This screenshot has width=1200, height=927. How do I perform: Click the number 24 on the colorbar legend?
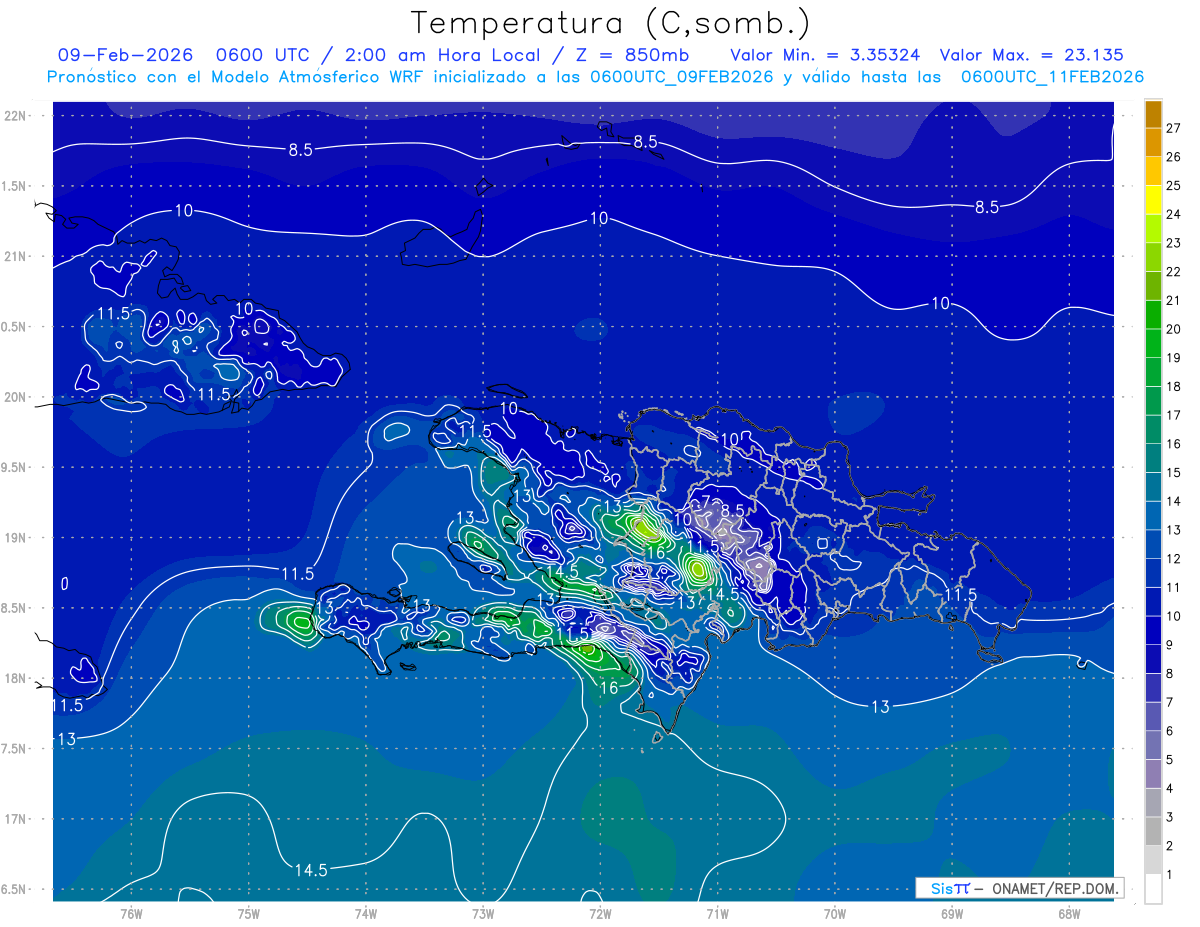[1173, 214]
